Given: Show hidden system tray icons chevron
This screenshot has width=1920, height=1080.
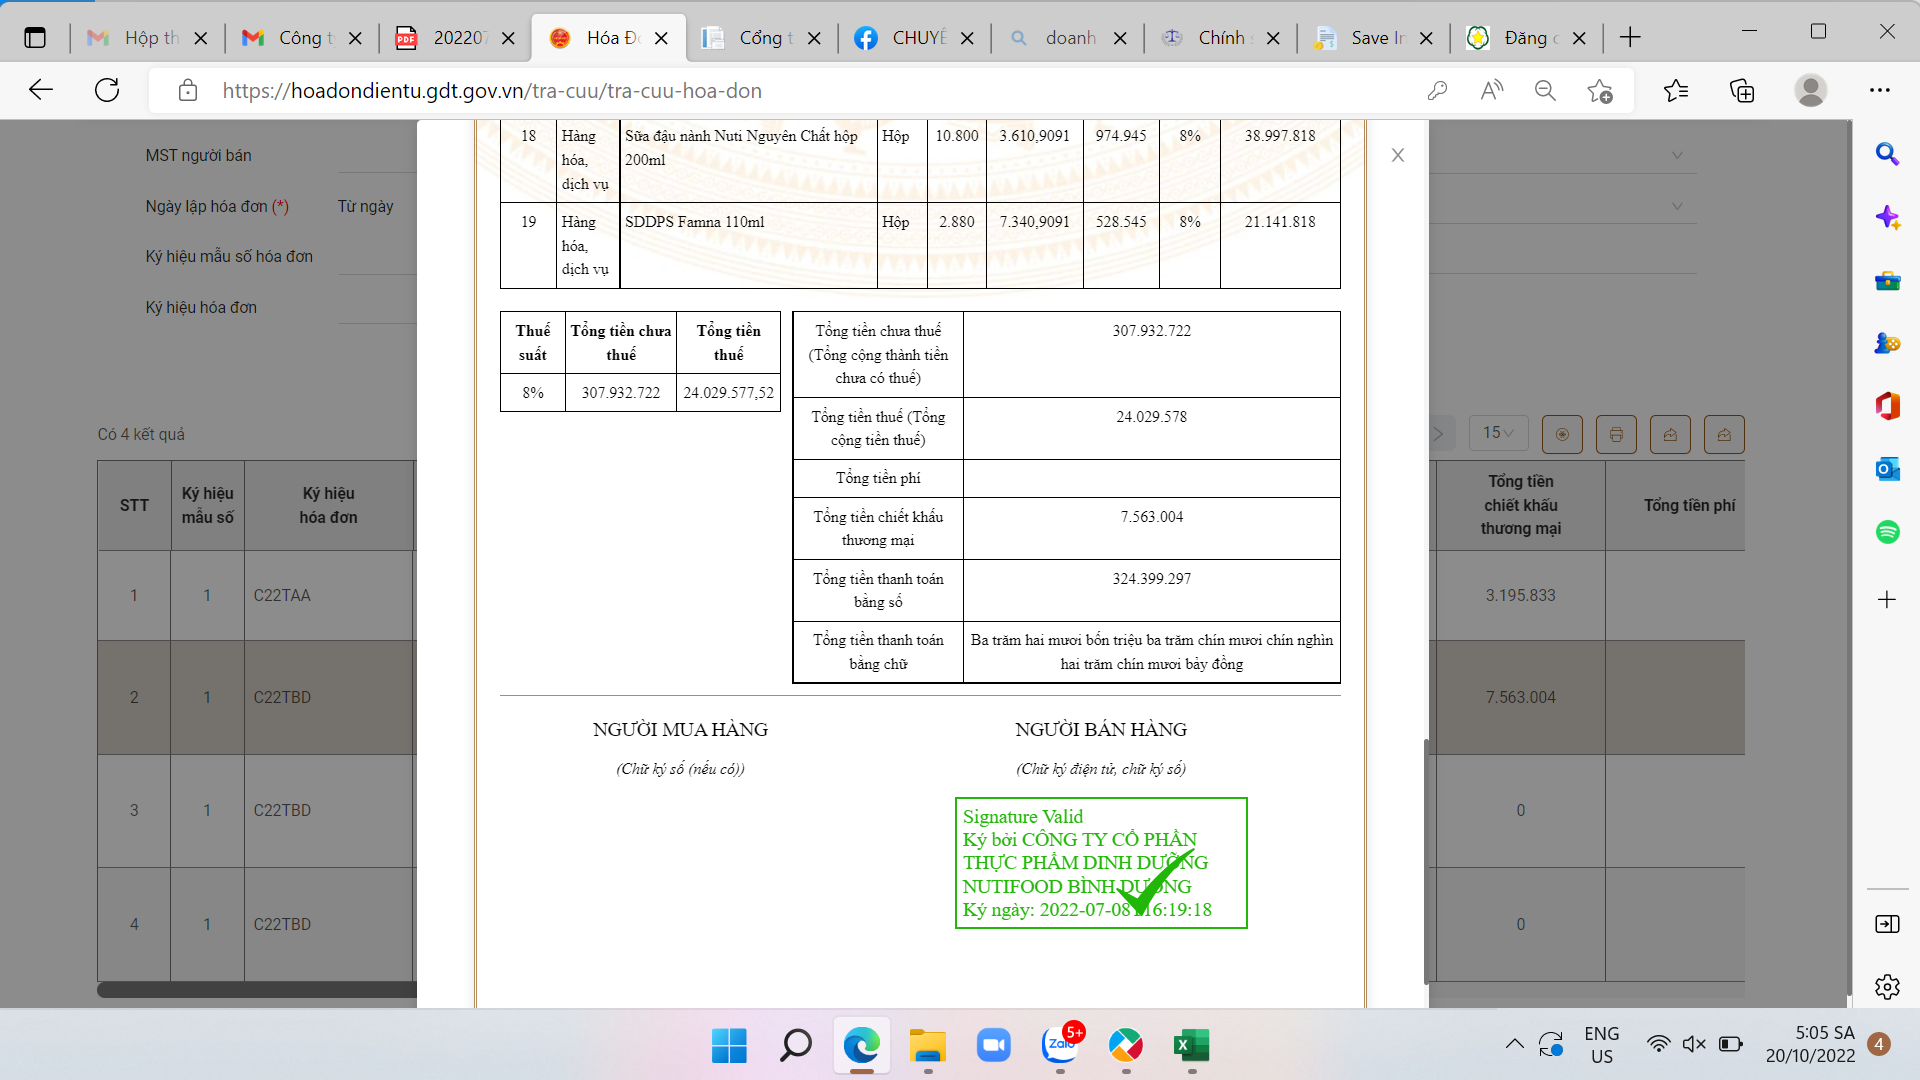Looking at the screenshot, I should coord(1514,1045).
